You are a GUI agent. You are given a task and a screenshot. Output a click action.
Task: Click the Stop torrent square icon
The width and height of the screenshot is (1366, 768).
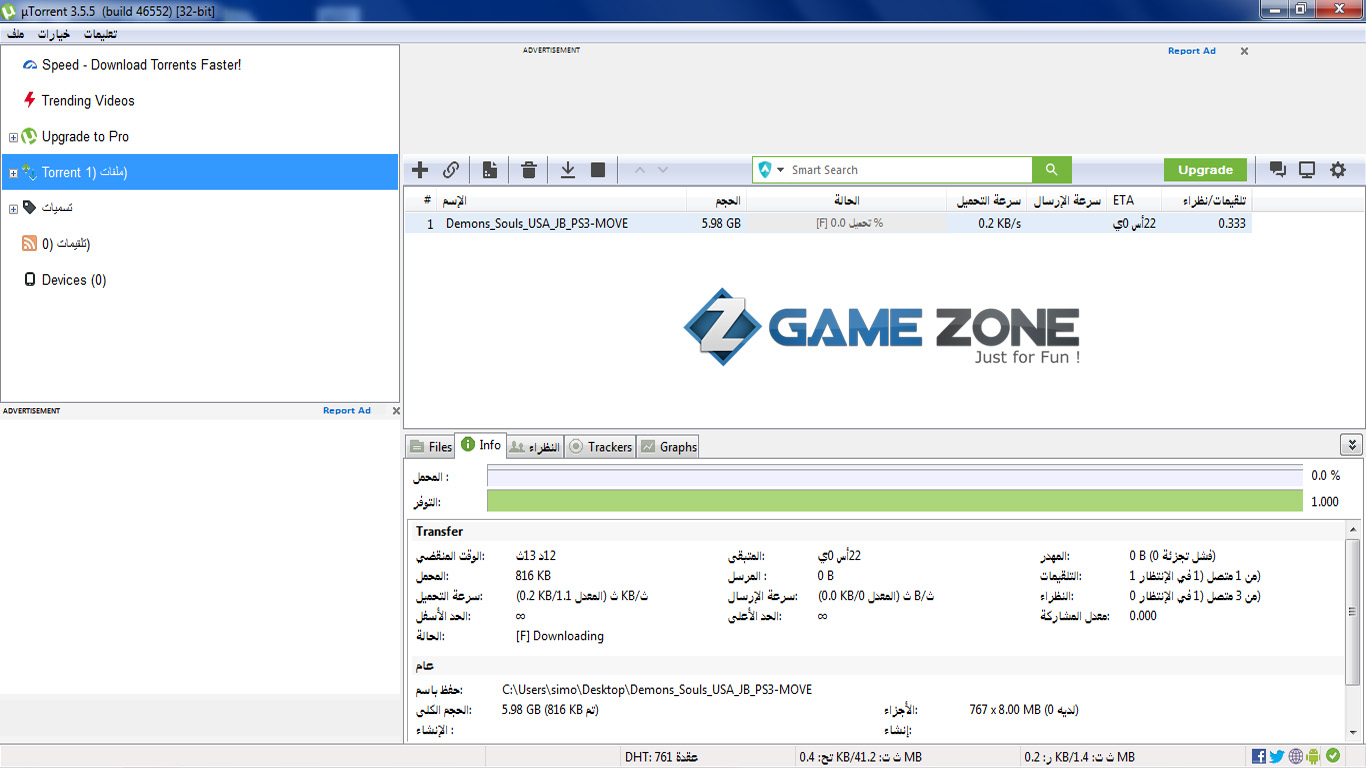(598, 170)
